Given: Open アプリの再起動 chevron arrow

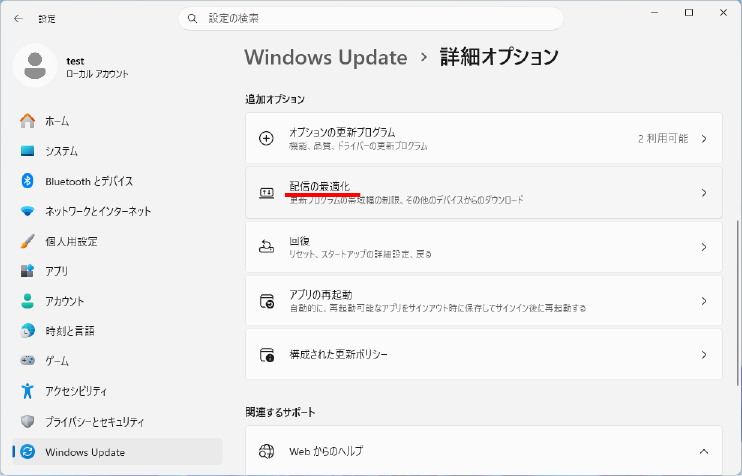Looking at the screenshot, I should pos(704,301).
